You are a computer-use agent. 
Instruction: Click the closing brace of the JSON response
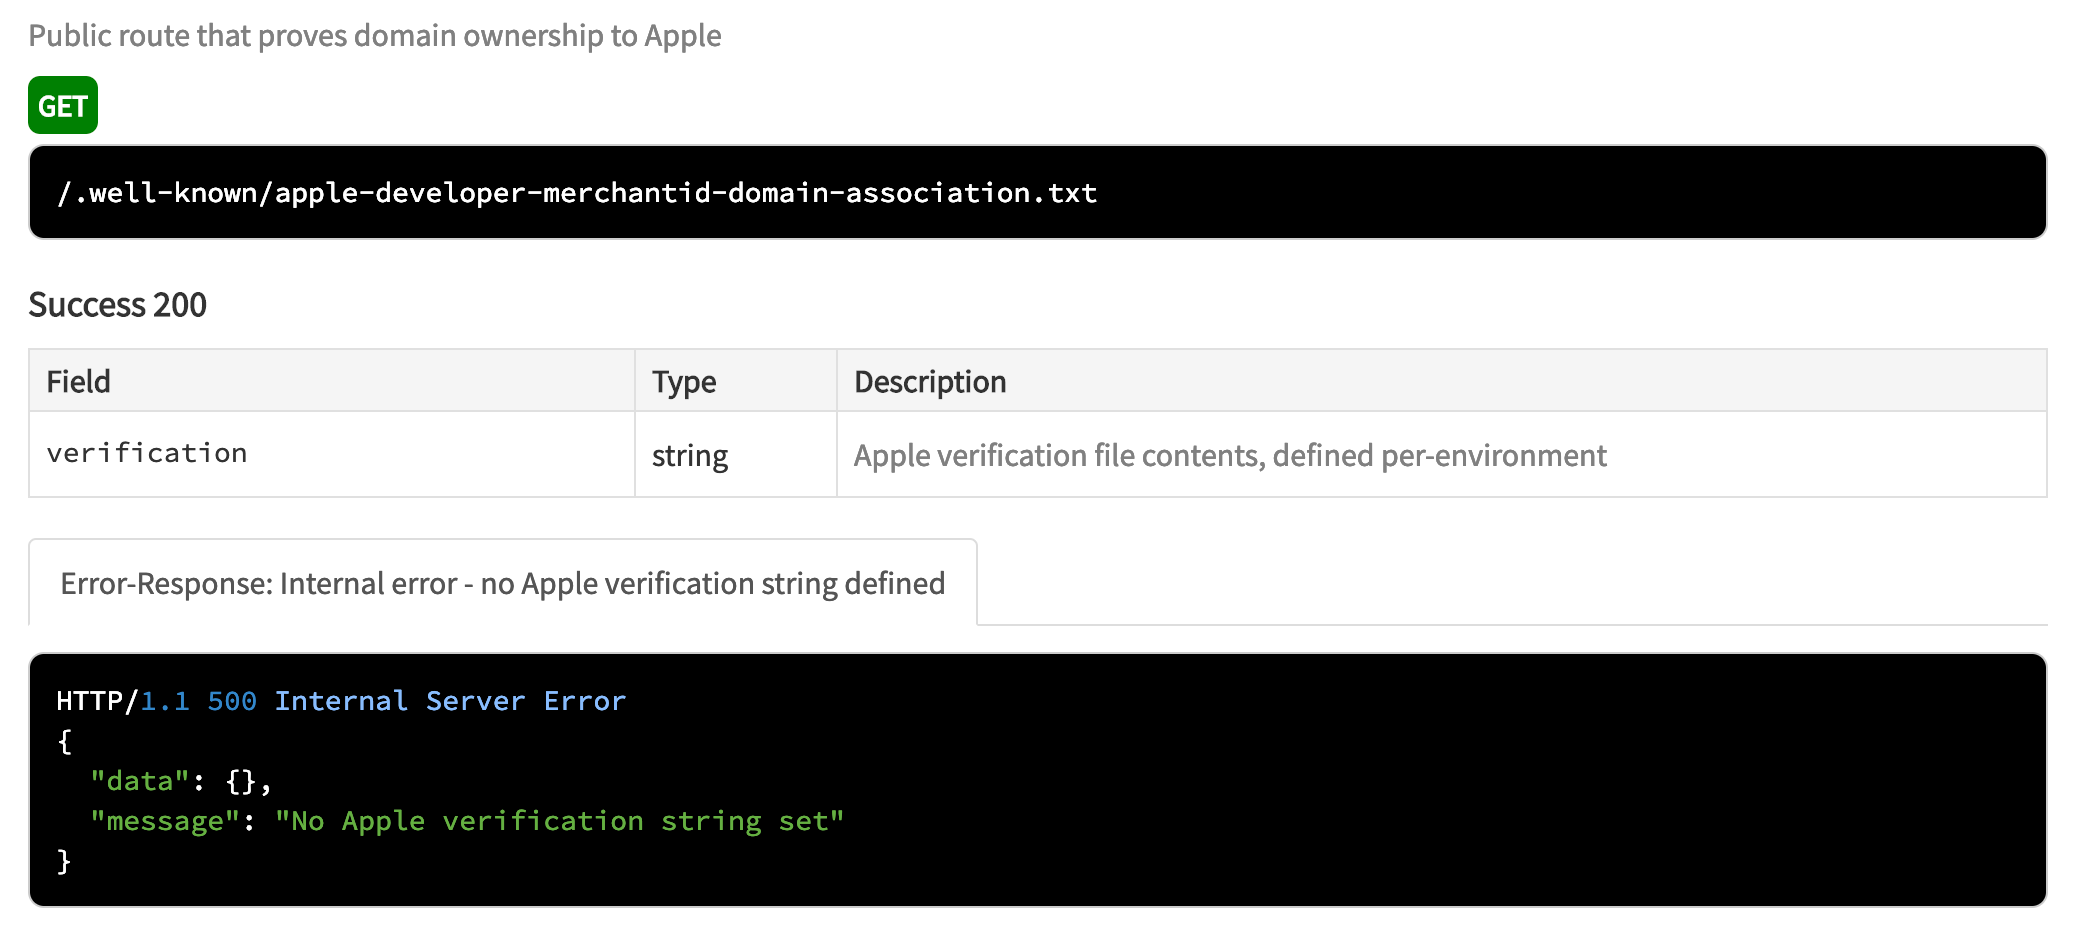[x=64, y=861]
